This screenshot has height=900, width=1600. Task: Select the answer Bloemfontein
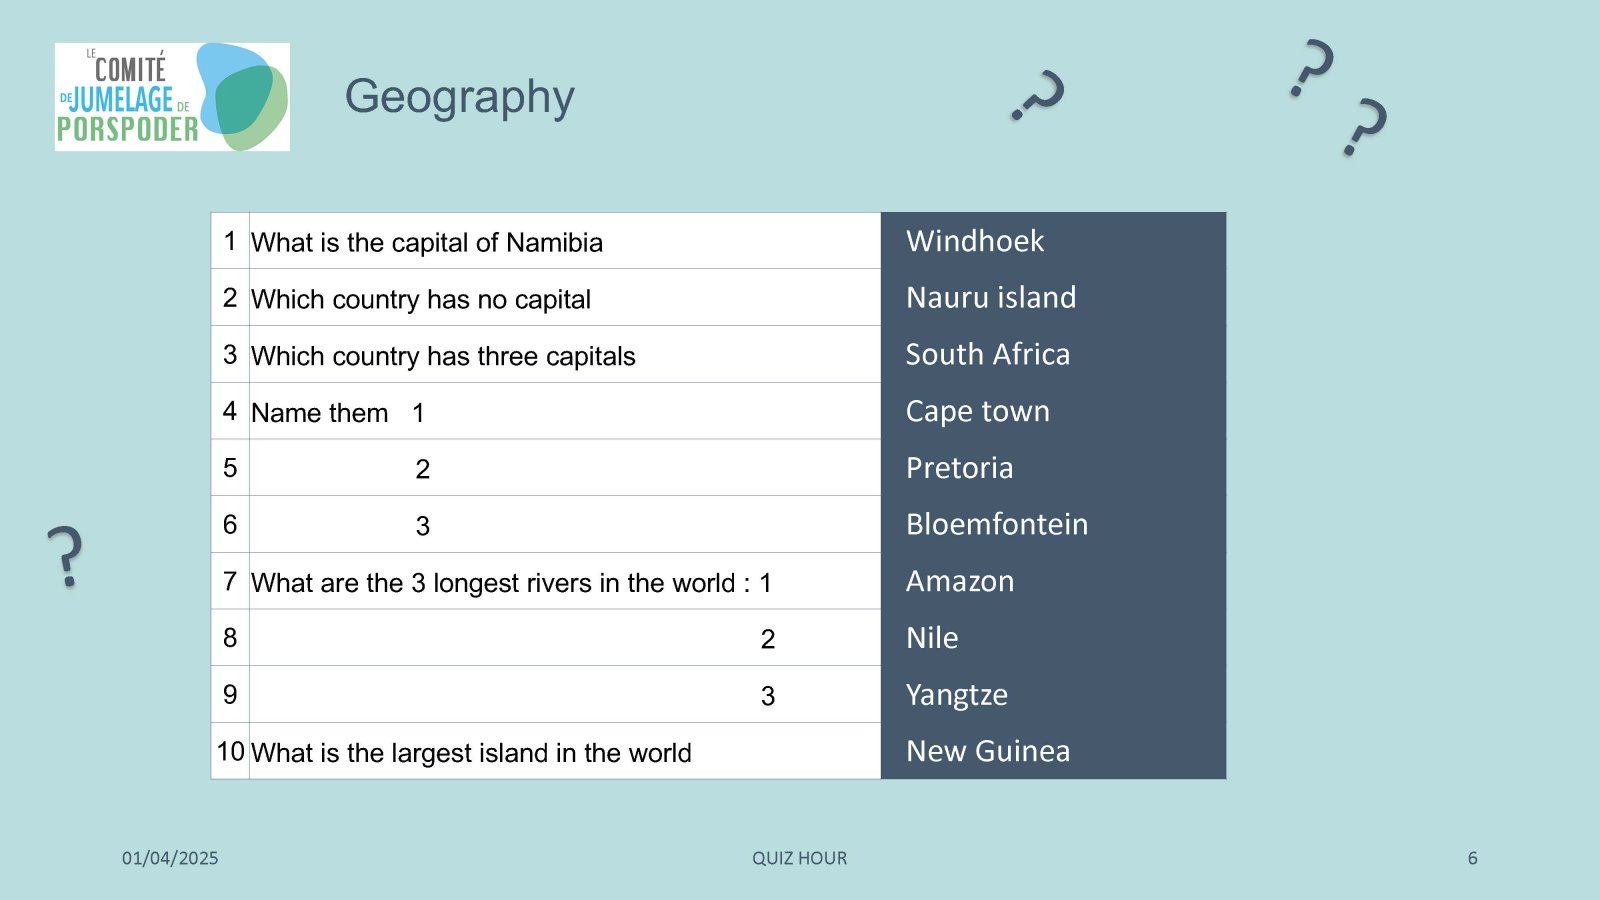(x=997, y=524)
